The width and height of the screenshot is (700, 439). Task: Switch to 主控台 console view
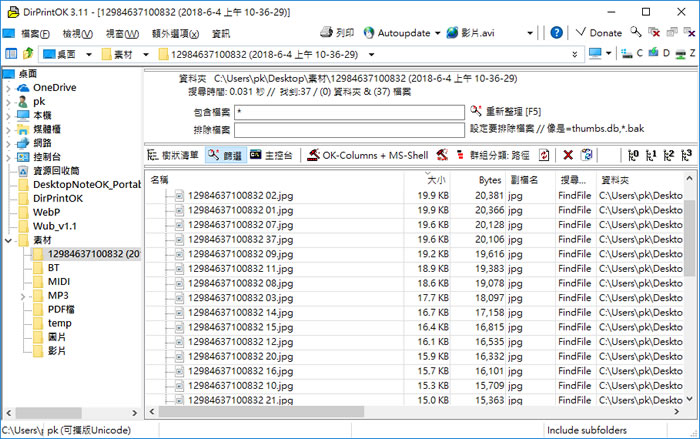(271, 155)
